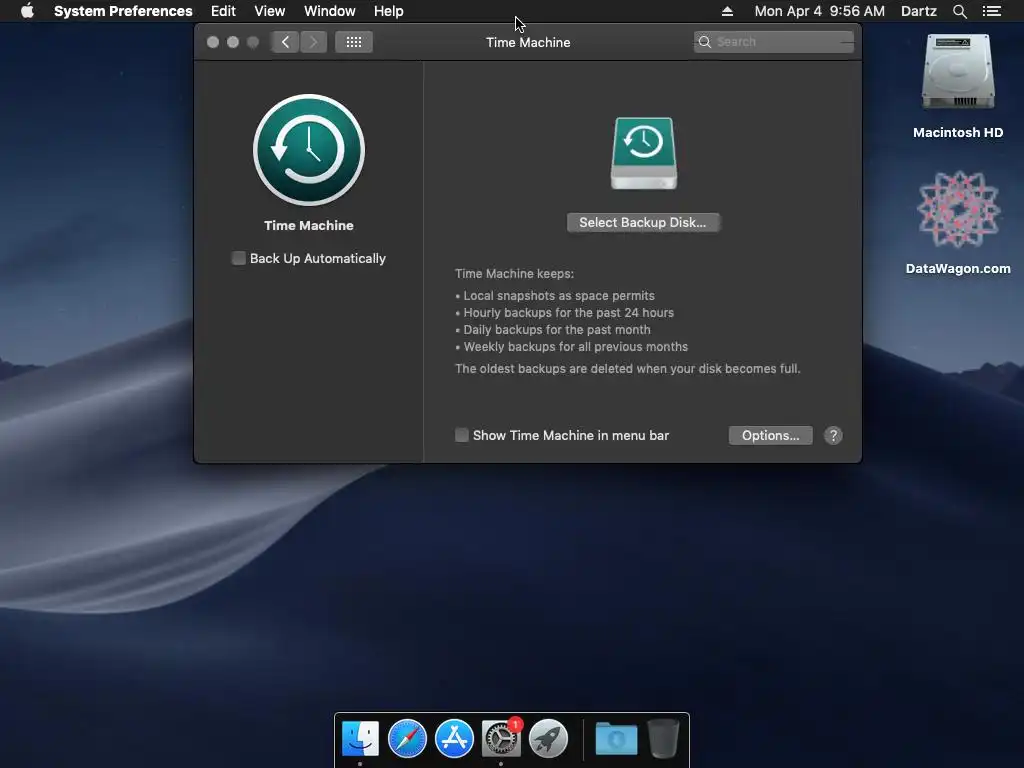The image size is (1024, 768).
Task: Open Launchpad rocket icon in Dock
Action: click(x=548, y=739)
